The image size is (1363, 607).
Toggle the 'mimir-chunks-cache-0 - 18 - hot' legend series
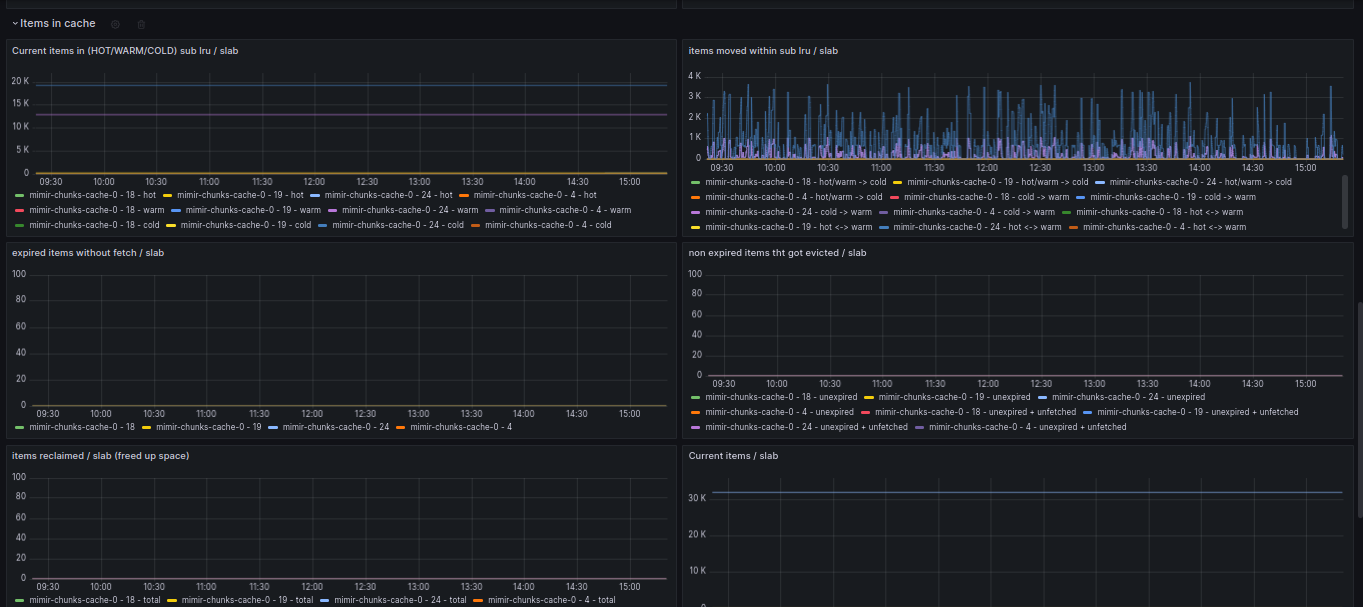(x=92, y=195)
